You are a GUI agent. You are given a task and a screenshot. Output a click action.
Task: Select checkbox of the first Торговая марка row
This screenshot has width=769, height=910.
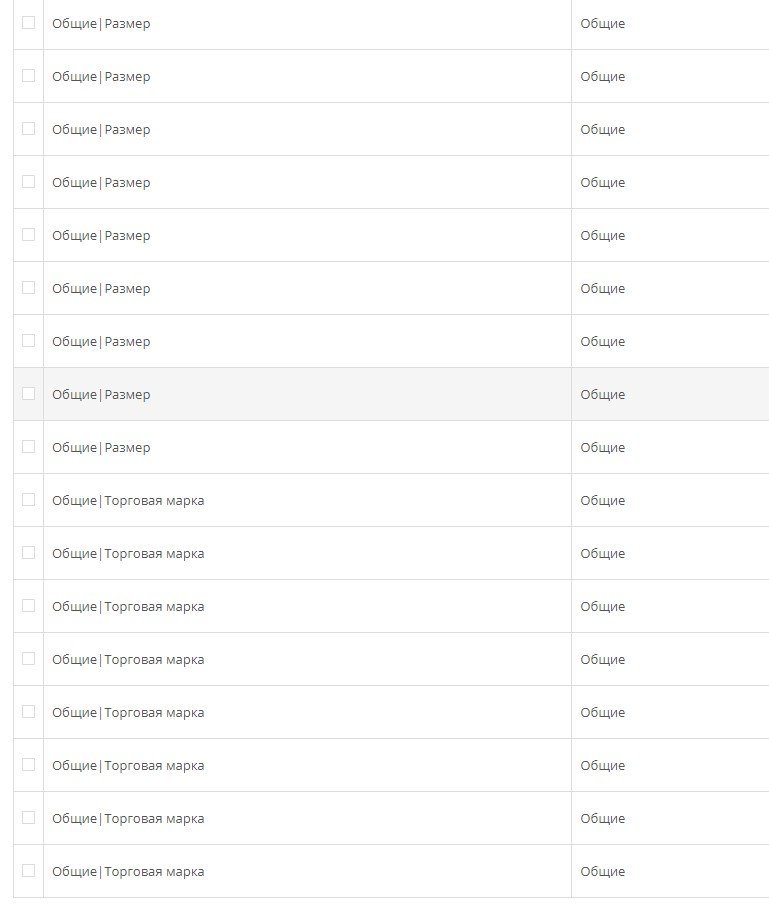(28, 500)
